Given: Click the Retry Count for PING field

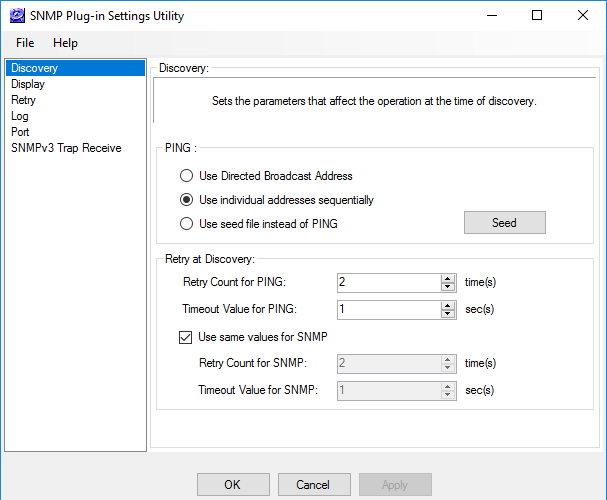Looking at the screenshot, I should coord(389,283).
